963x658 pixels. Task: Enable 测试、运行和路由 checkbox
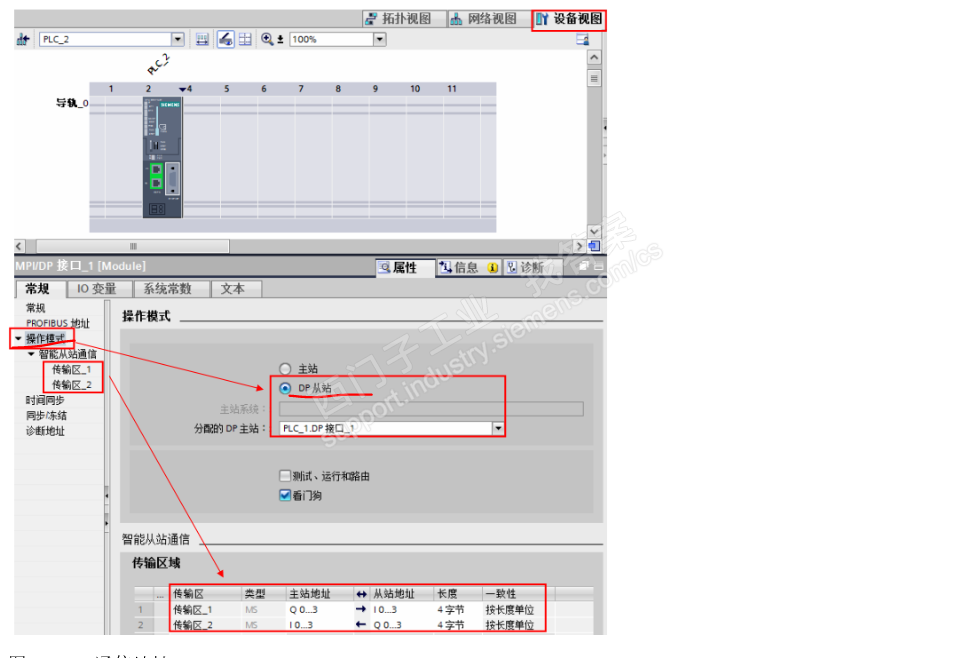point(285,476)
